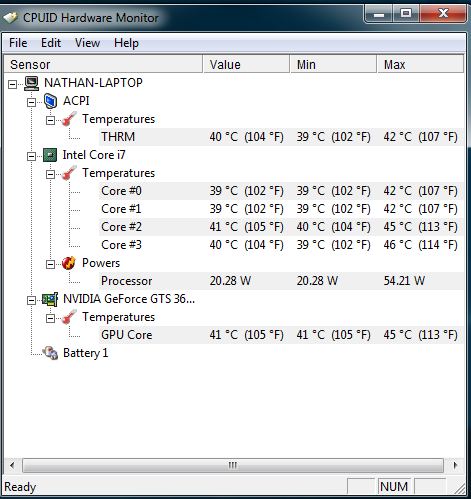This screenshot has width=471, height=499.
Task: Select the Core #3 row
Action: tap(281, 245)
